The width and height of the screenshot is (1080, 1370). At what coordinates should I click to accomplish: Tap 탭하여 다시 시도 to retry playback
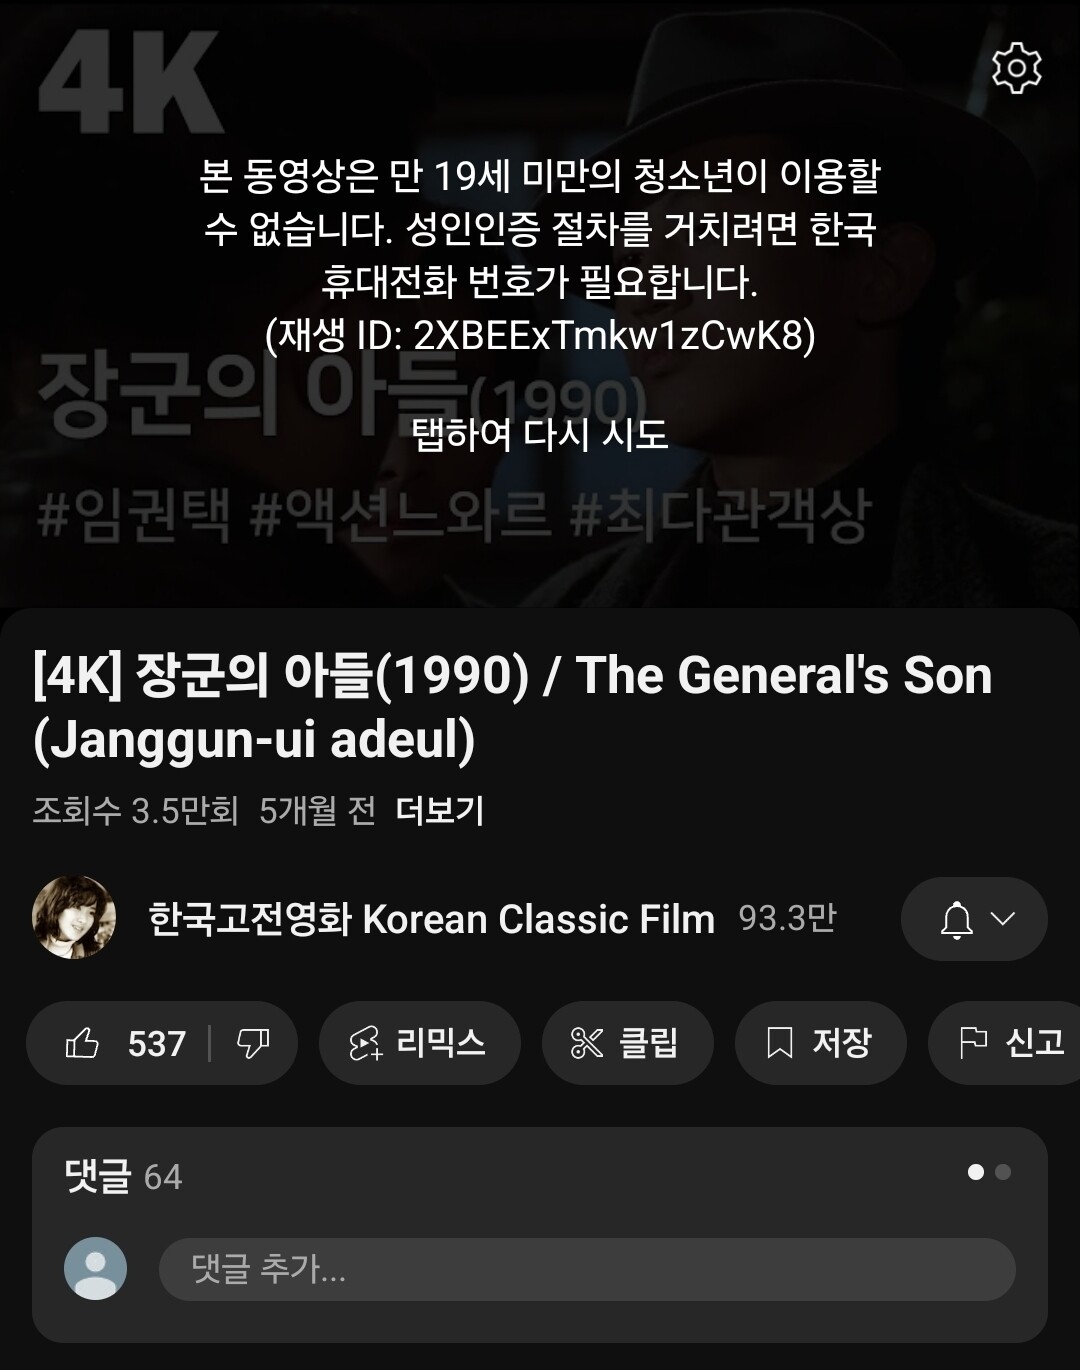(x=540, y=434)
